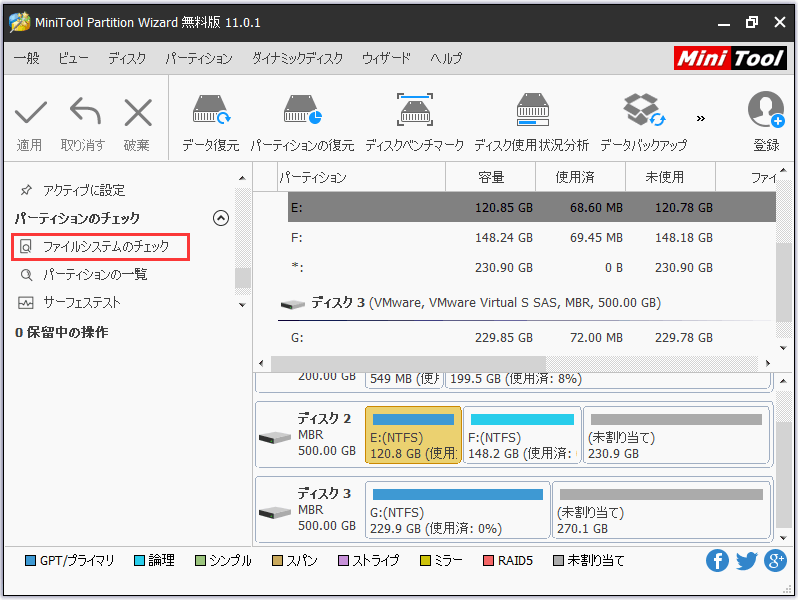
Task: Select 230.9 GB unallocated block on Disk 2
Action: point(676,435)
